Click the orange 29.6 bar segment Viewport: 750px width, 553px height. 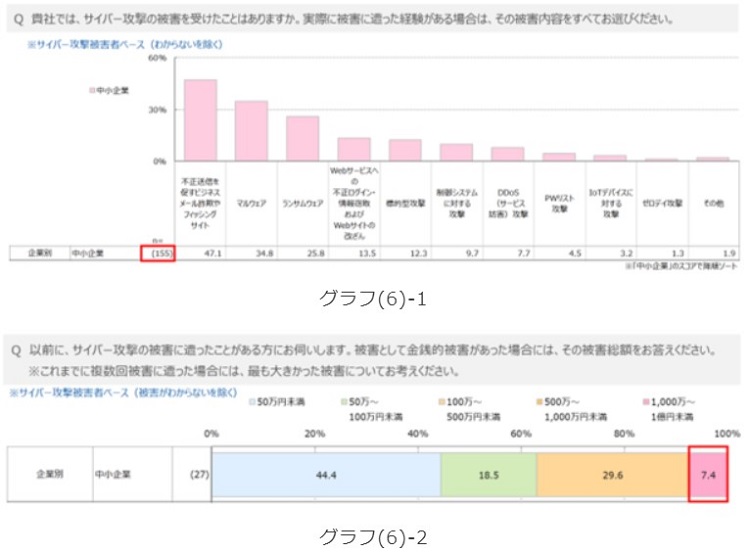pos(613,475)
